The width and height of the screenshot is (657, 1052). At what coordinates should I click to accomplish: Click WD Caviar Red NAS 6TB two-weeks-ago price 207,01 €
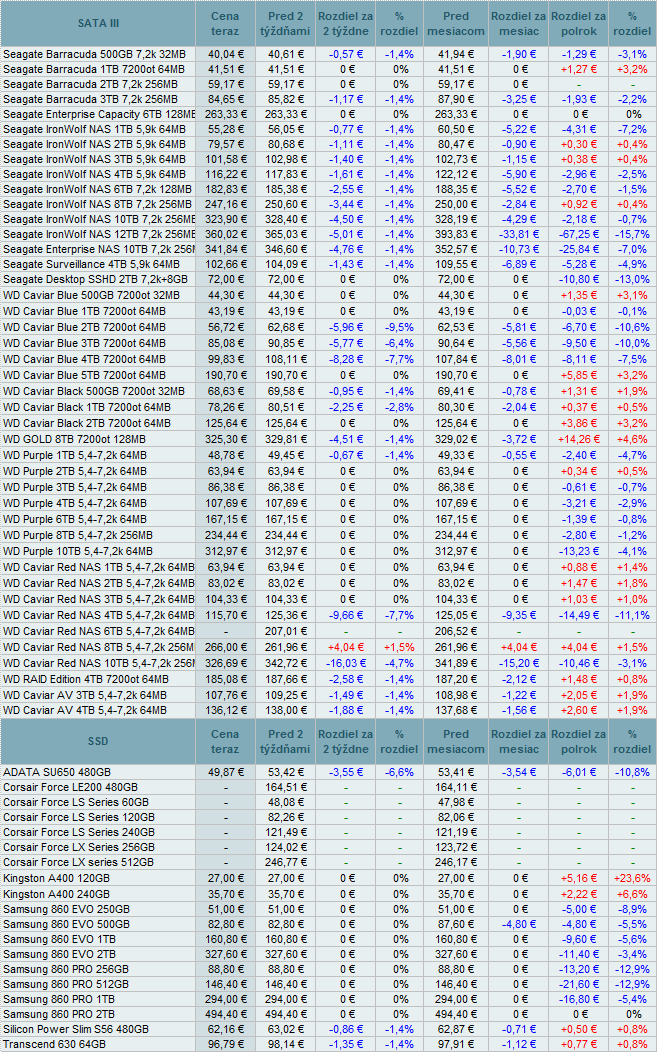coord(285,632)
